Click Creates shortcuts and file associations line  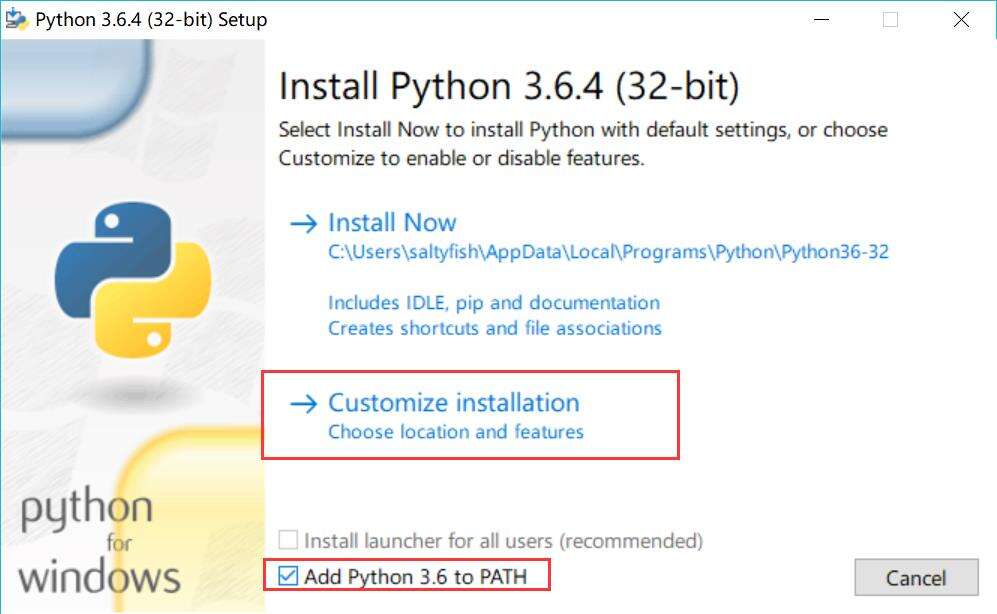495,329
